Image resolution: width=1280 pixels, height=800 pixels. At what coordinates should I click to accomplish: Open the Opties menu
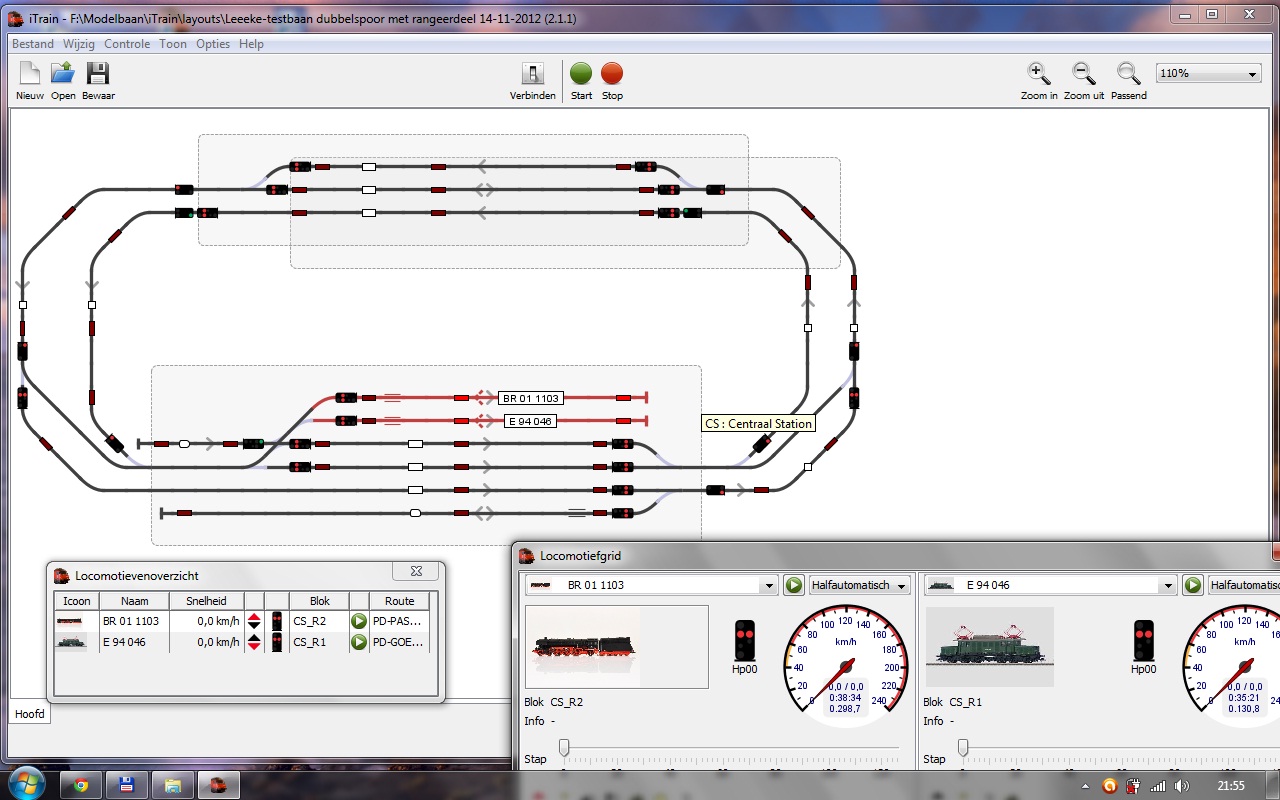click(x=213, y=44)
